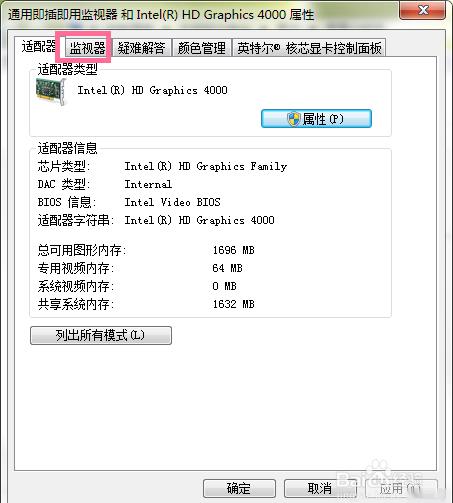453x503 pixels.
Task: Click the 适配器字符串 value text
Action: coord(199,220)
